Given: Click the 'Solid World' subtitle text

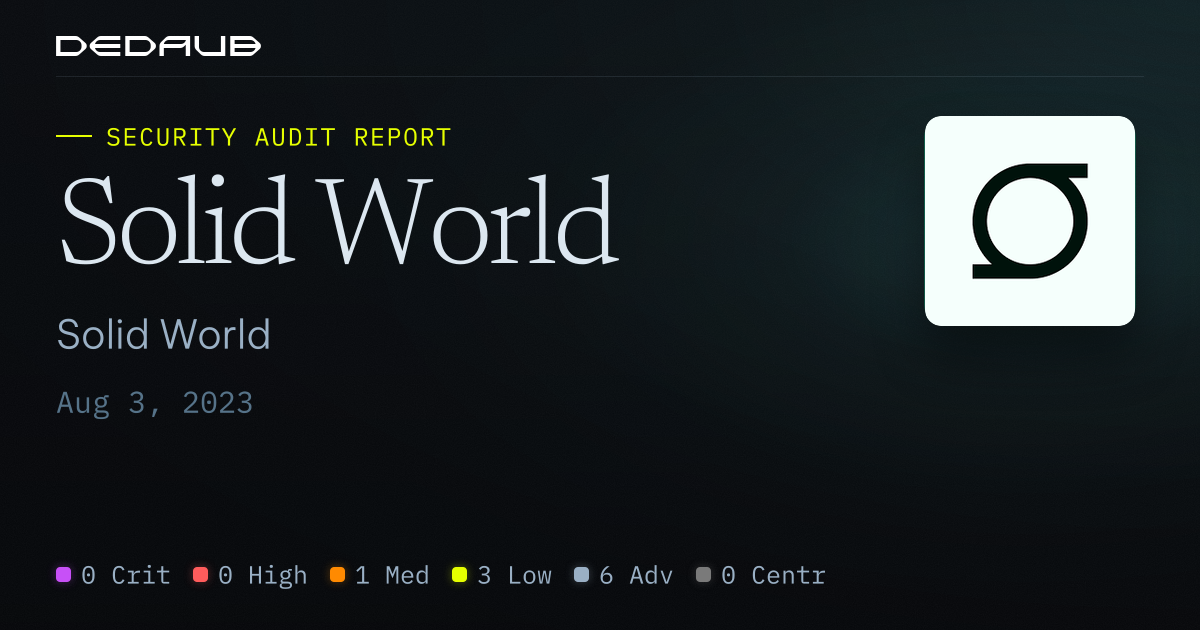Looking at the screenshot, I should pos(164,334).
